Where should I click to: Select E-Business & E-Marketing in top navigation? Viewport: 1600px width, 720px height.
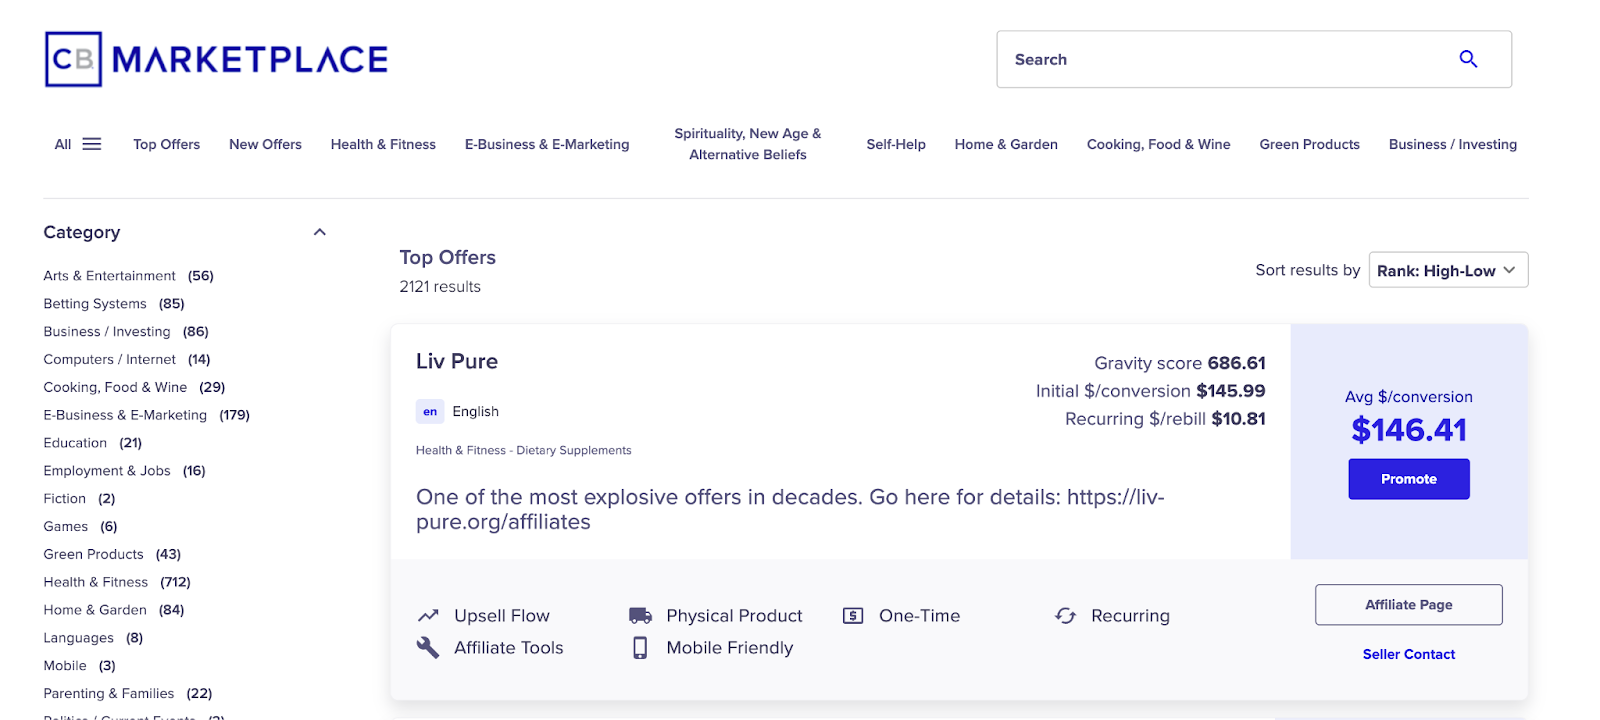[547, 144]
